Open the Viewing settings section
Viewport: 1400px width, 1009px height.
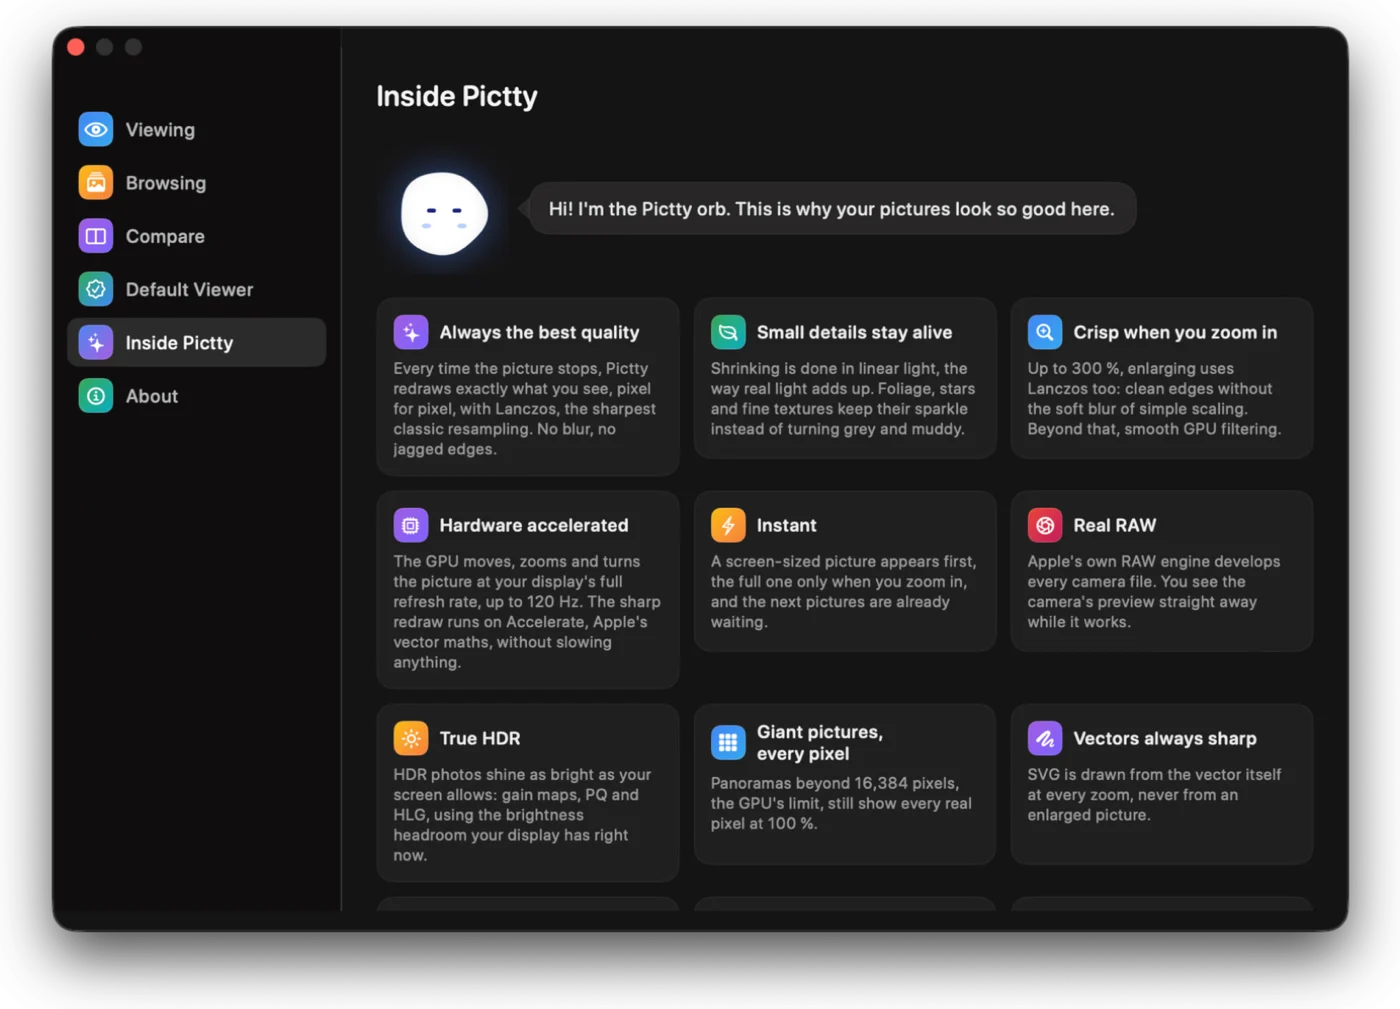click(197, 129)
